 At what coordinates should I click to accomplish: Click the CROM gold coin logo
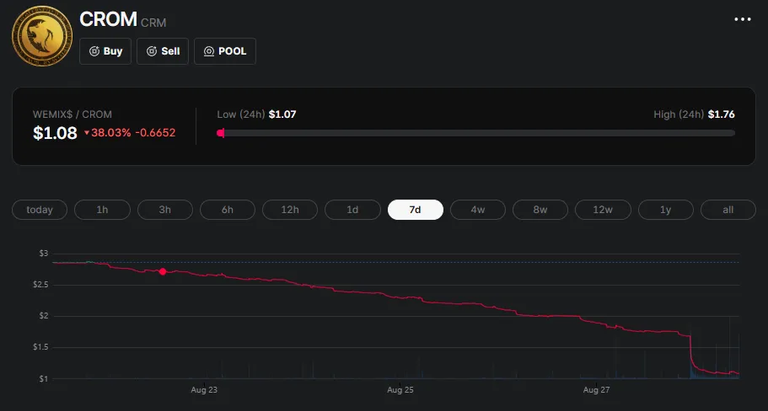[x=42, y=36]
